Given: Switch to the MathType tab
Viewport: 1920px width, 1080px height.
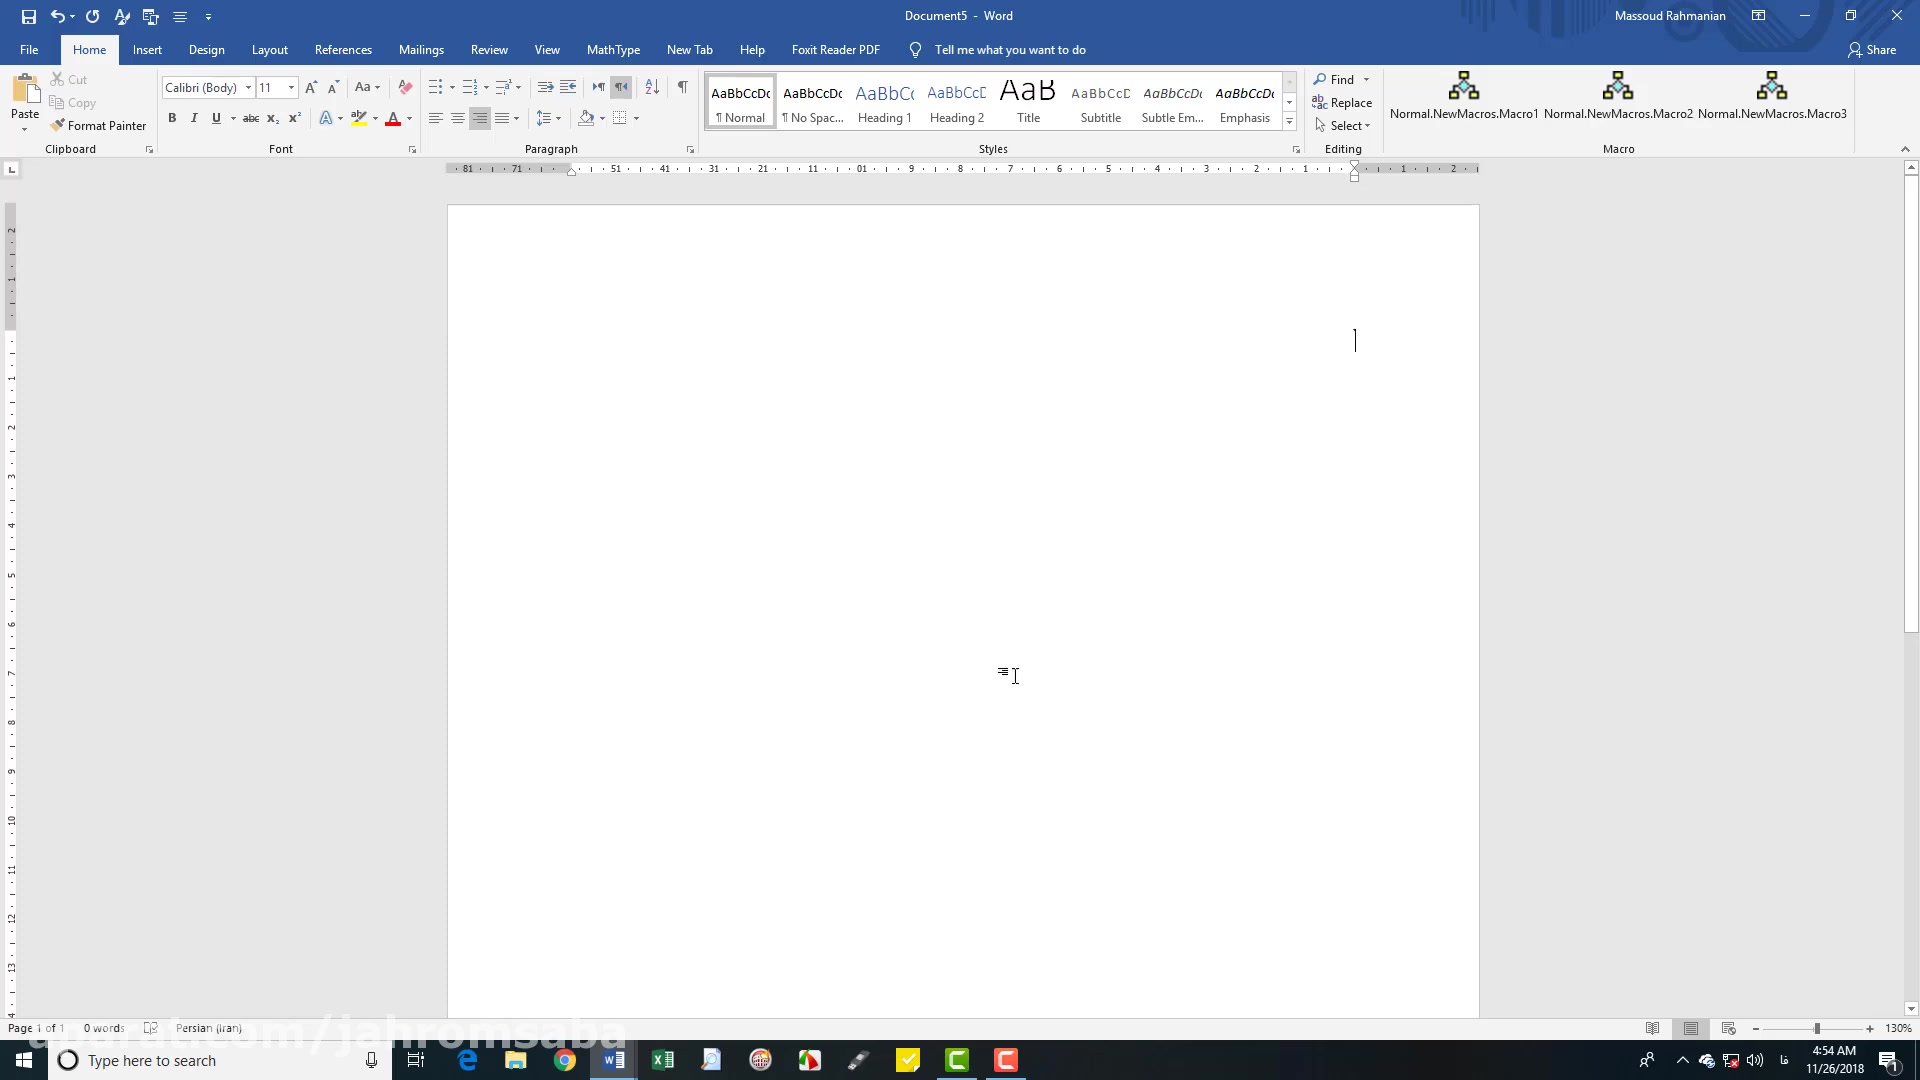Looking at the screenshot, I should point(613,50).
